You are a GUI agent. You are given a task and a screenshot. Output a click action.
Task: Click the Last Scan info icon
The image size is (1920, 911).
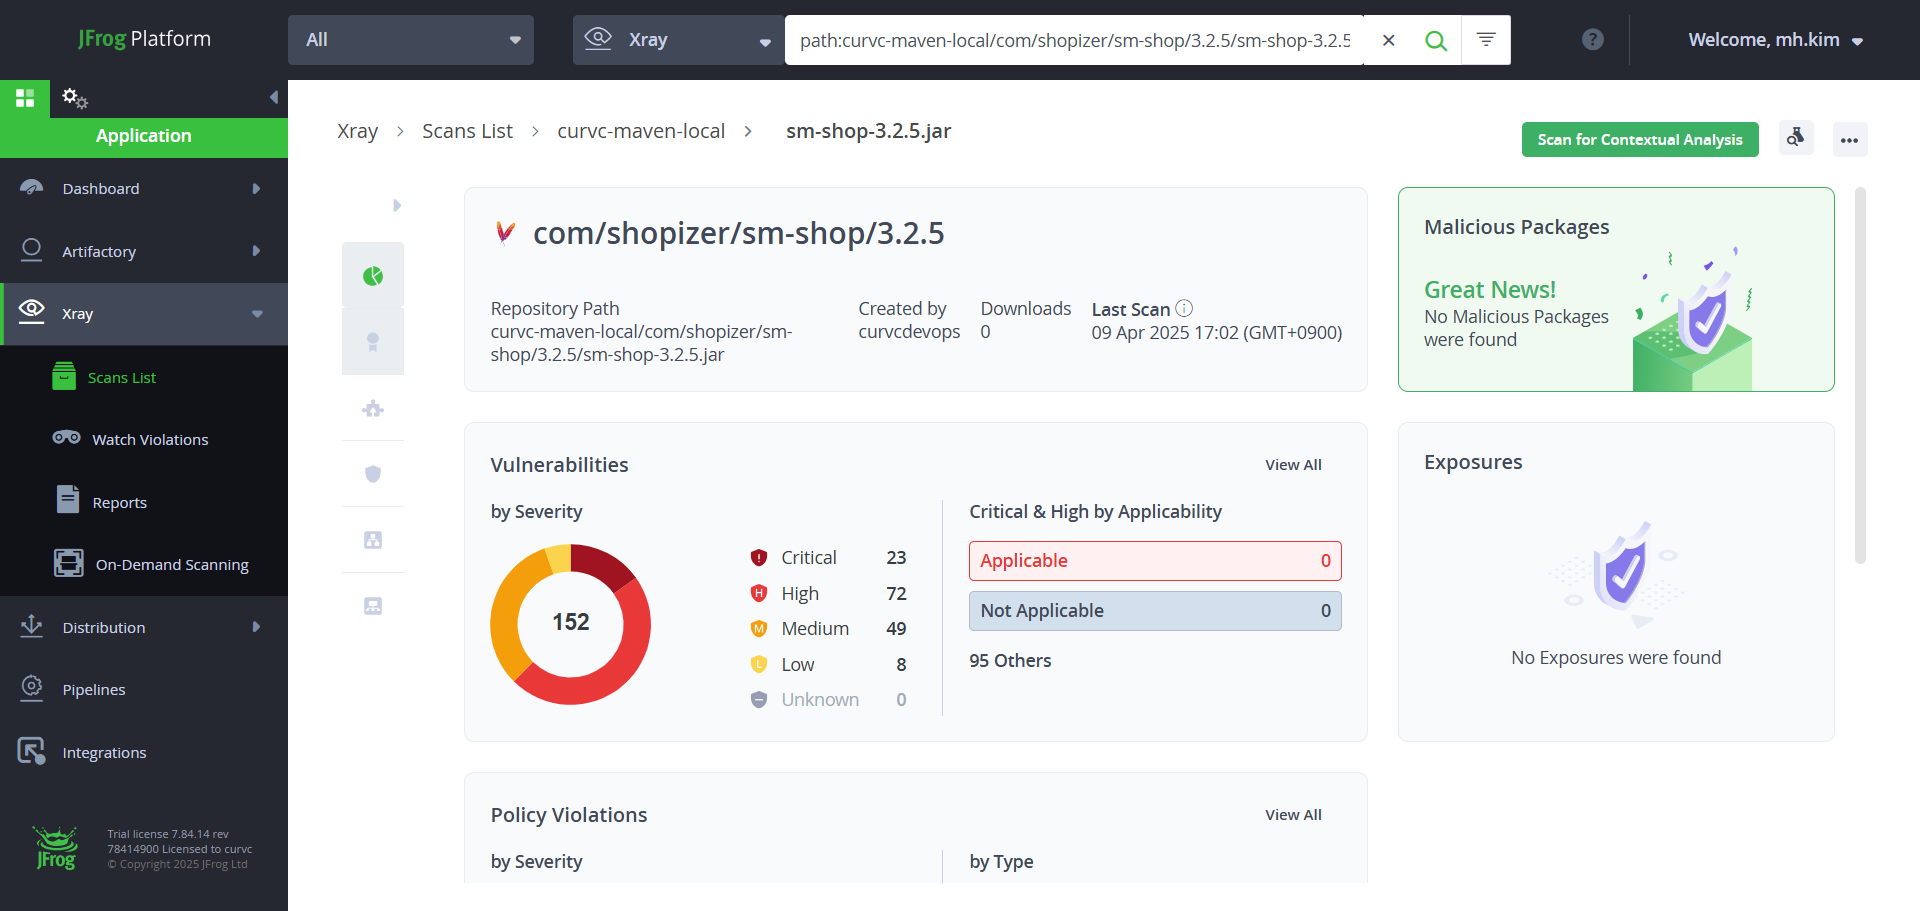click(1184, 308)
